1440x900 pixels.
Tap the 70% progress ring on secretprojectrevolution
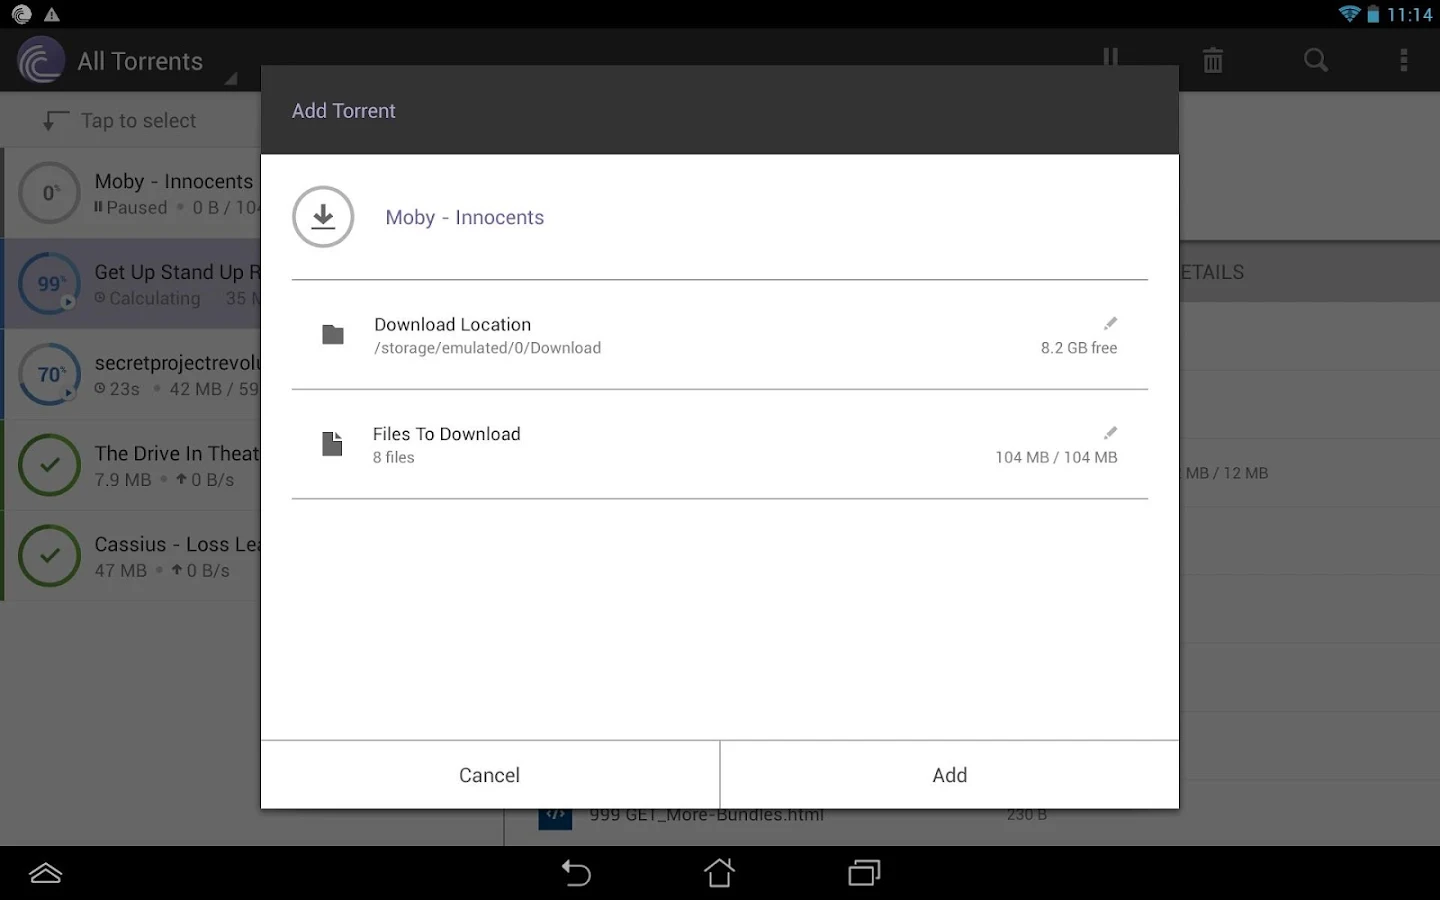[49, 374]
